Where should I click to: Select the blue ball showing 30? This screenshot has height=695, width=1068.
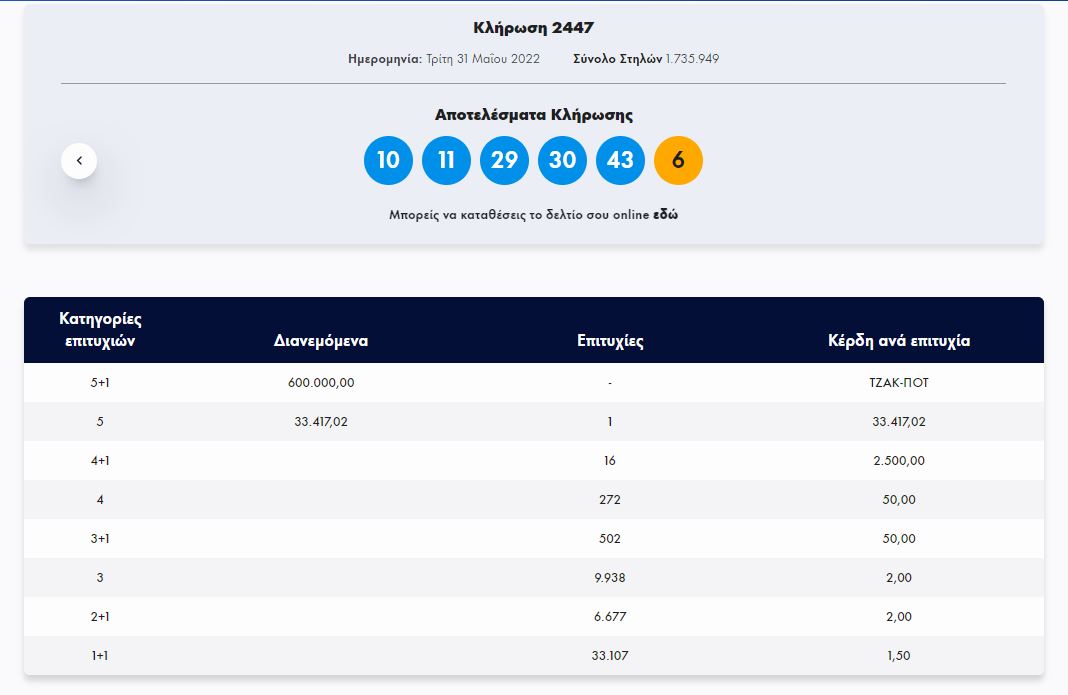point(562,160)
